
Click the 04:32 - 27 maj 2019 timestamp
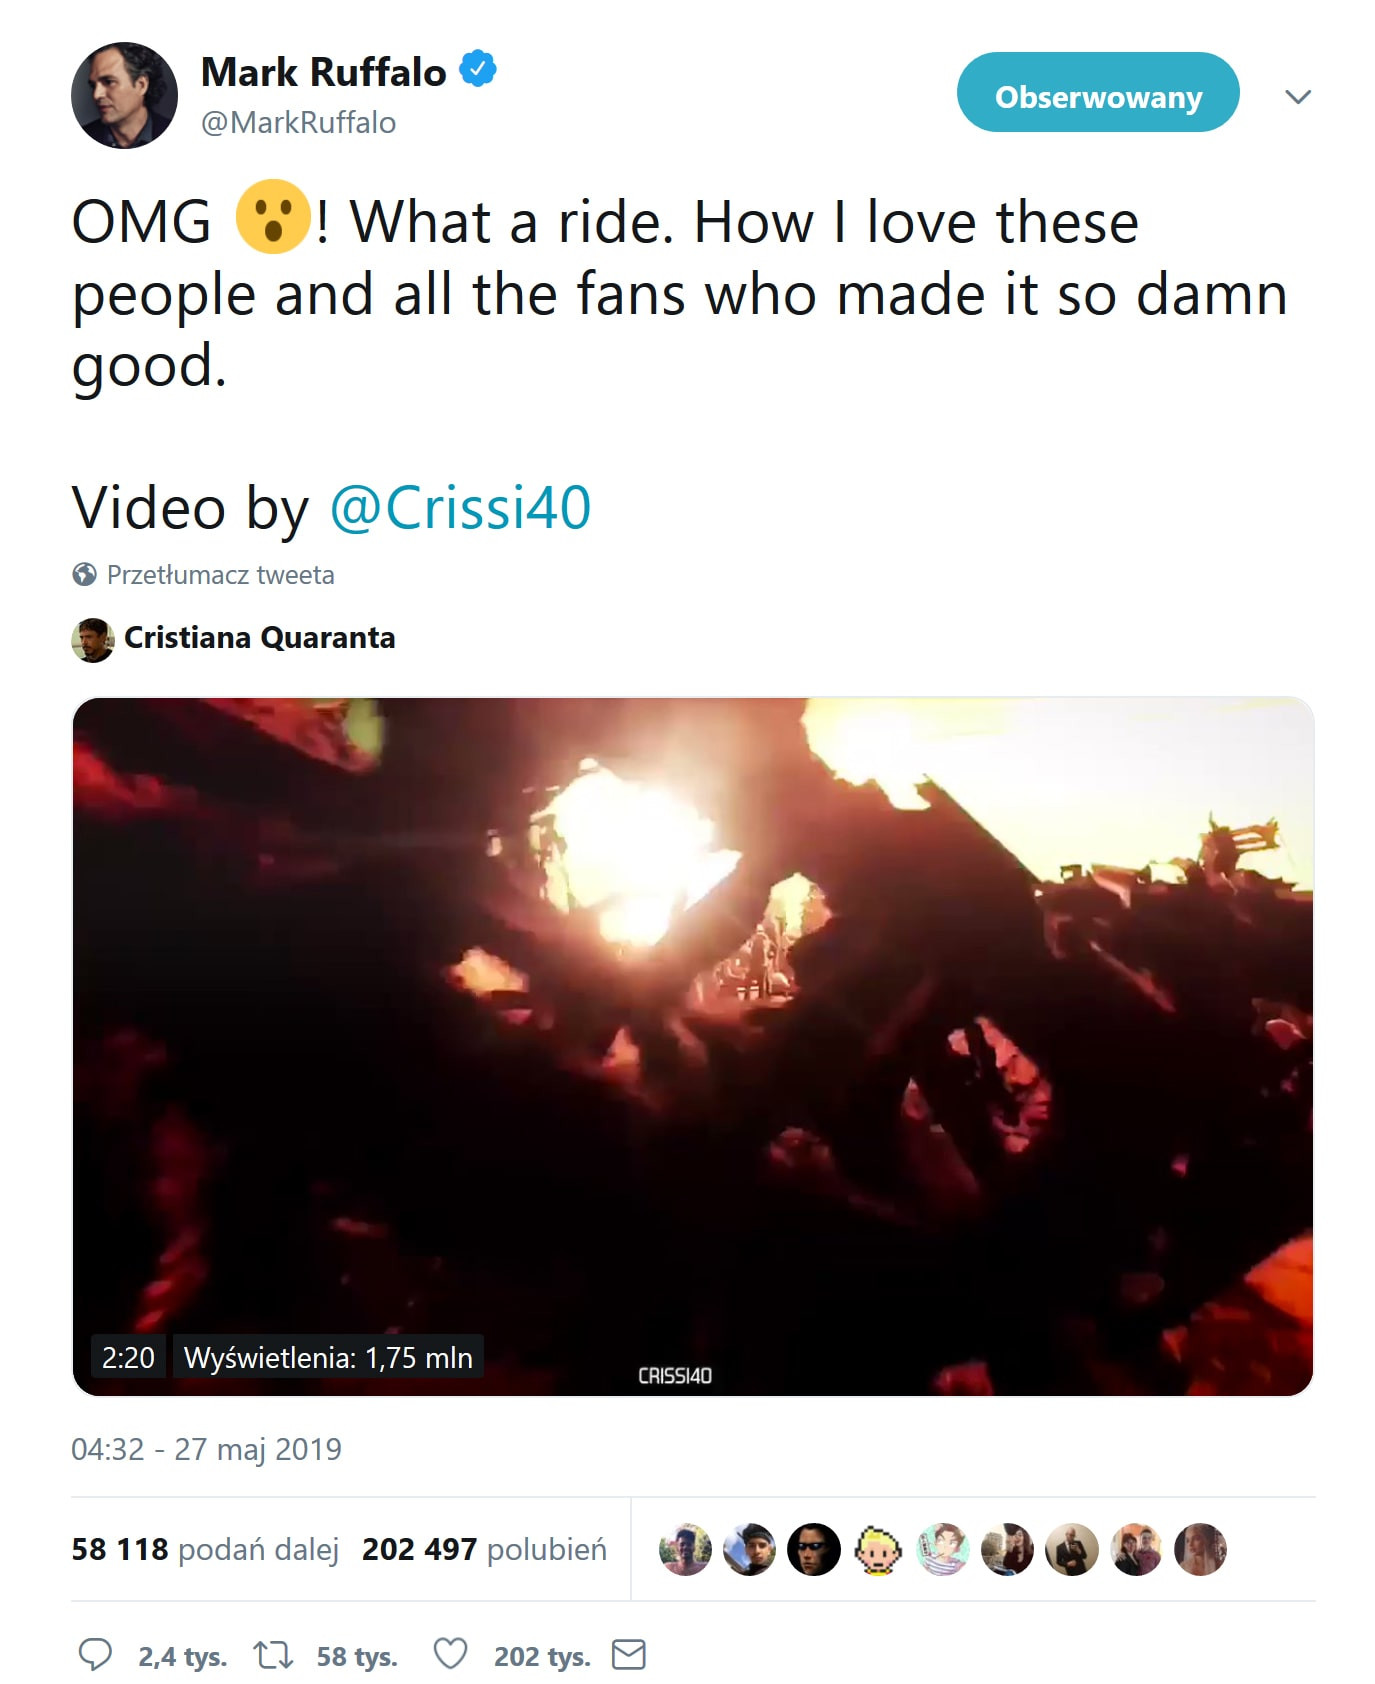tap(206, 1449)
